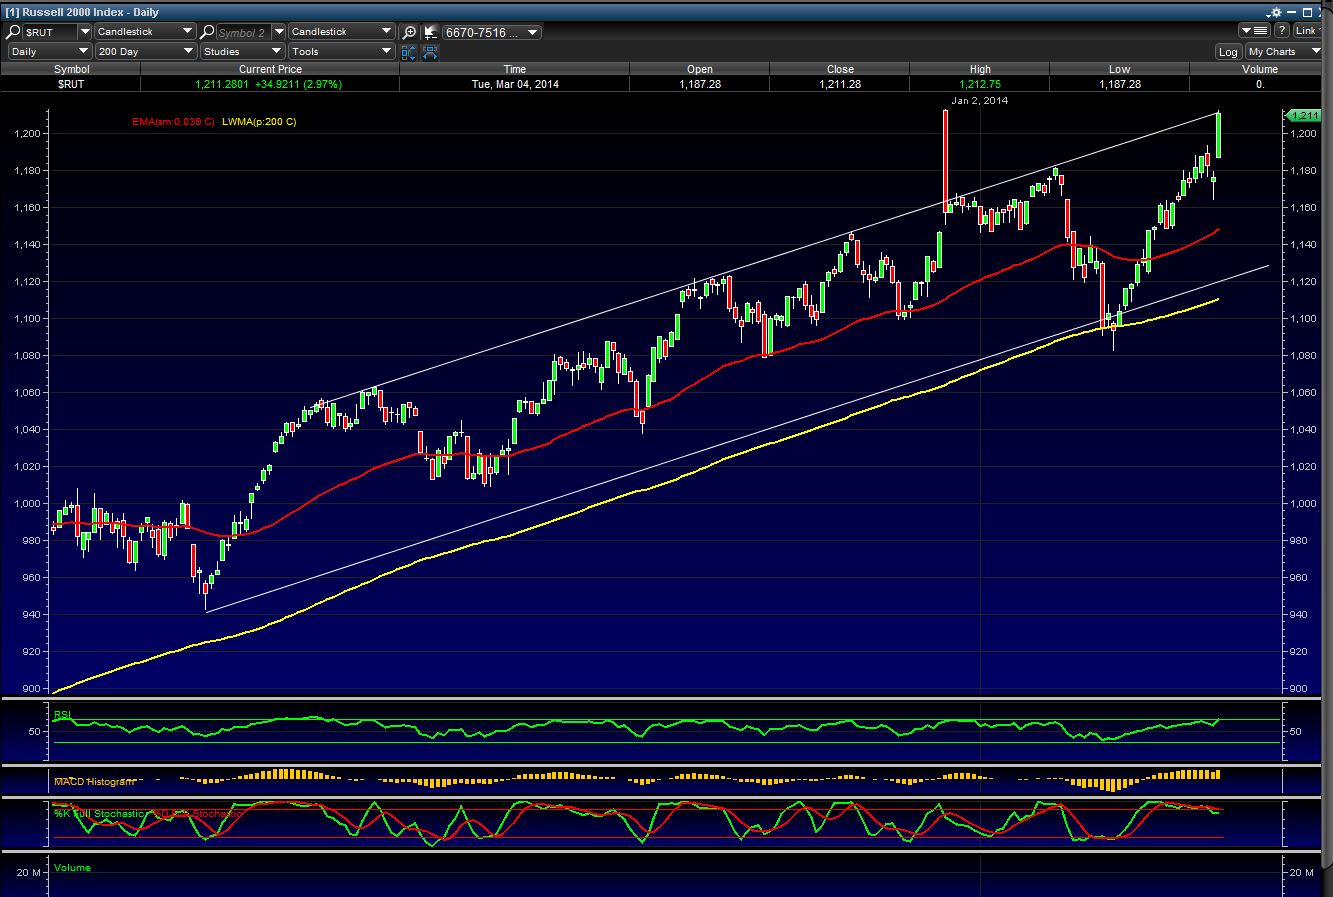The height and width of the screenshot is (897, 1333).
Task: Open the Studies menu
Action: click(x=242, y=51)
